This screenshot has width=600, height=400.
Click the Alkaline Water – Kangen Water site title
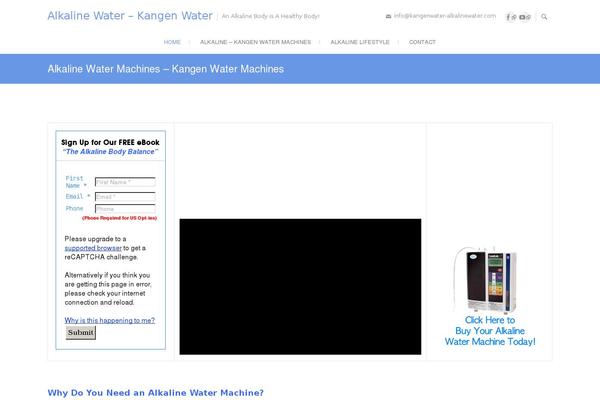coord(130,16)
